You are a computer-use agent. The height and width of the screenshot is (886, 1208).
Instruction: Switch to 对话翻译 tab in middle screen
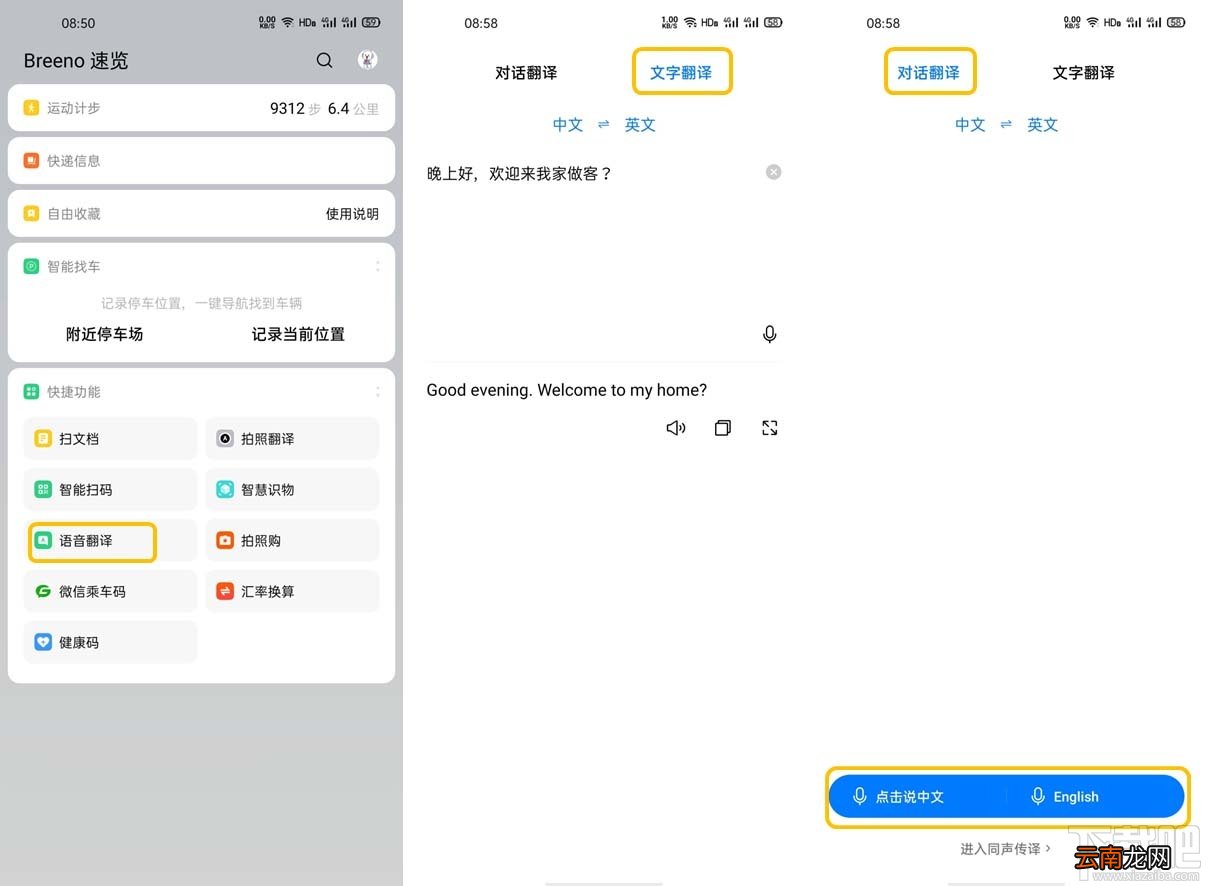(526, 73)
